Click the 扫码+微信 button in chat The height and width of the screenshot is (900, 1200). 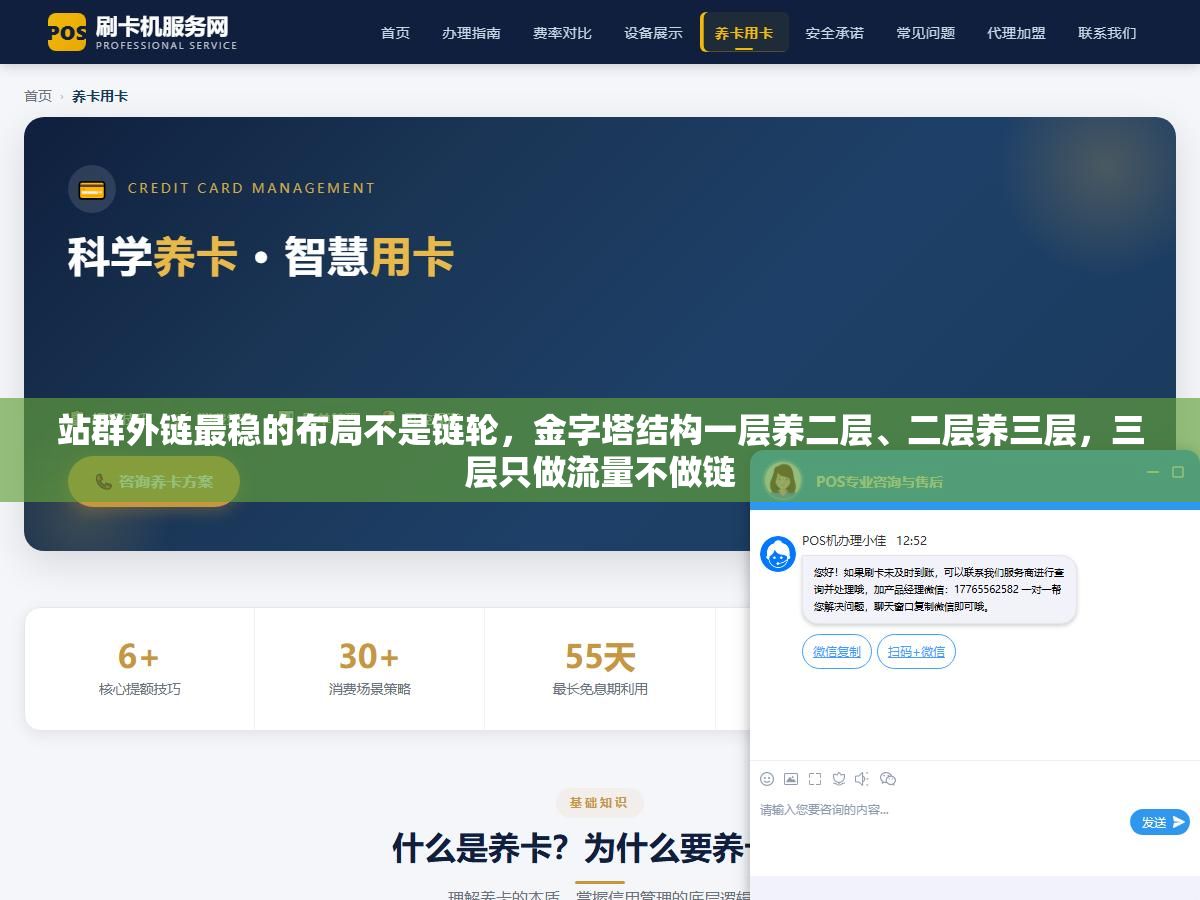point(916,651)
